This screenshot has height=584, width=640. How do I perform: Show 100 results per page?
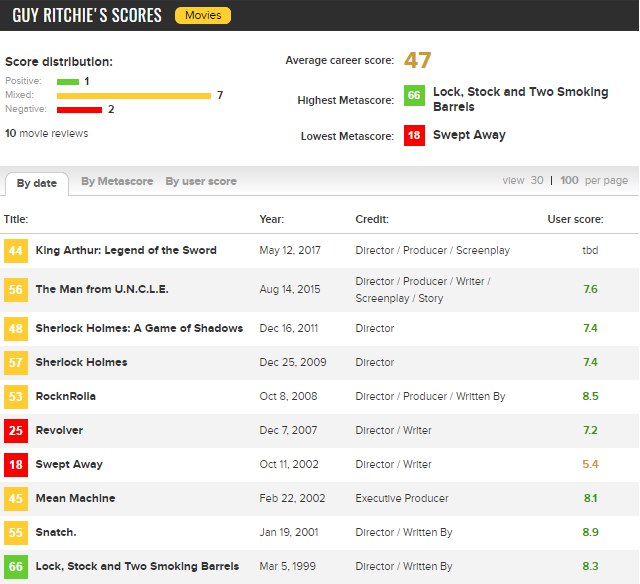(569, 180)
